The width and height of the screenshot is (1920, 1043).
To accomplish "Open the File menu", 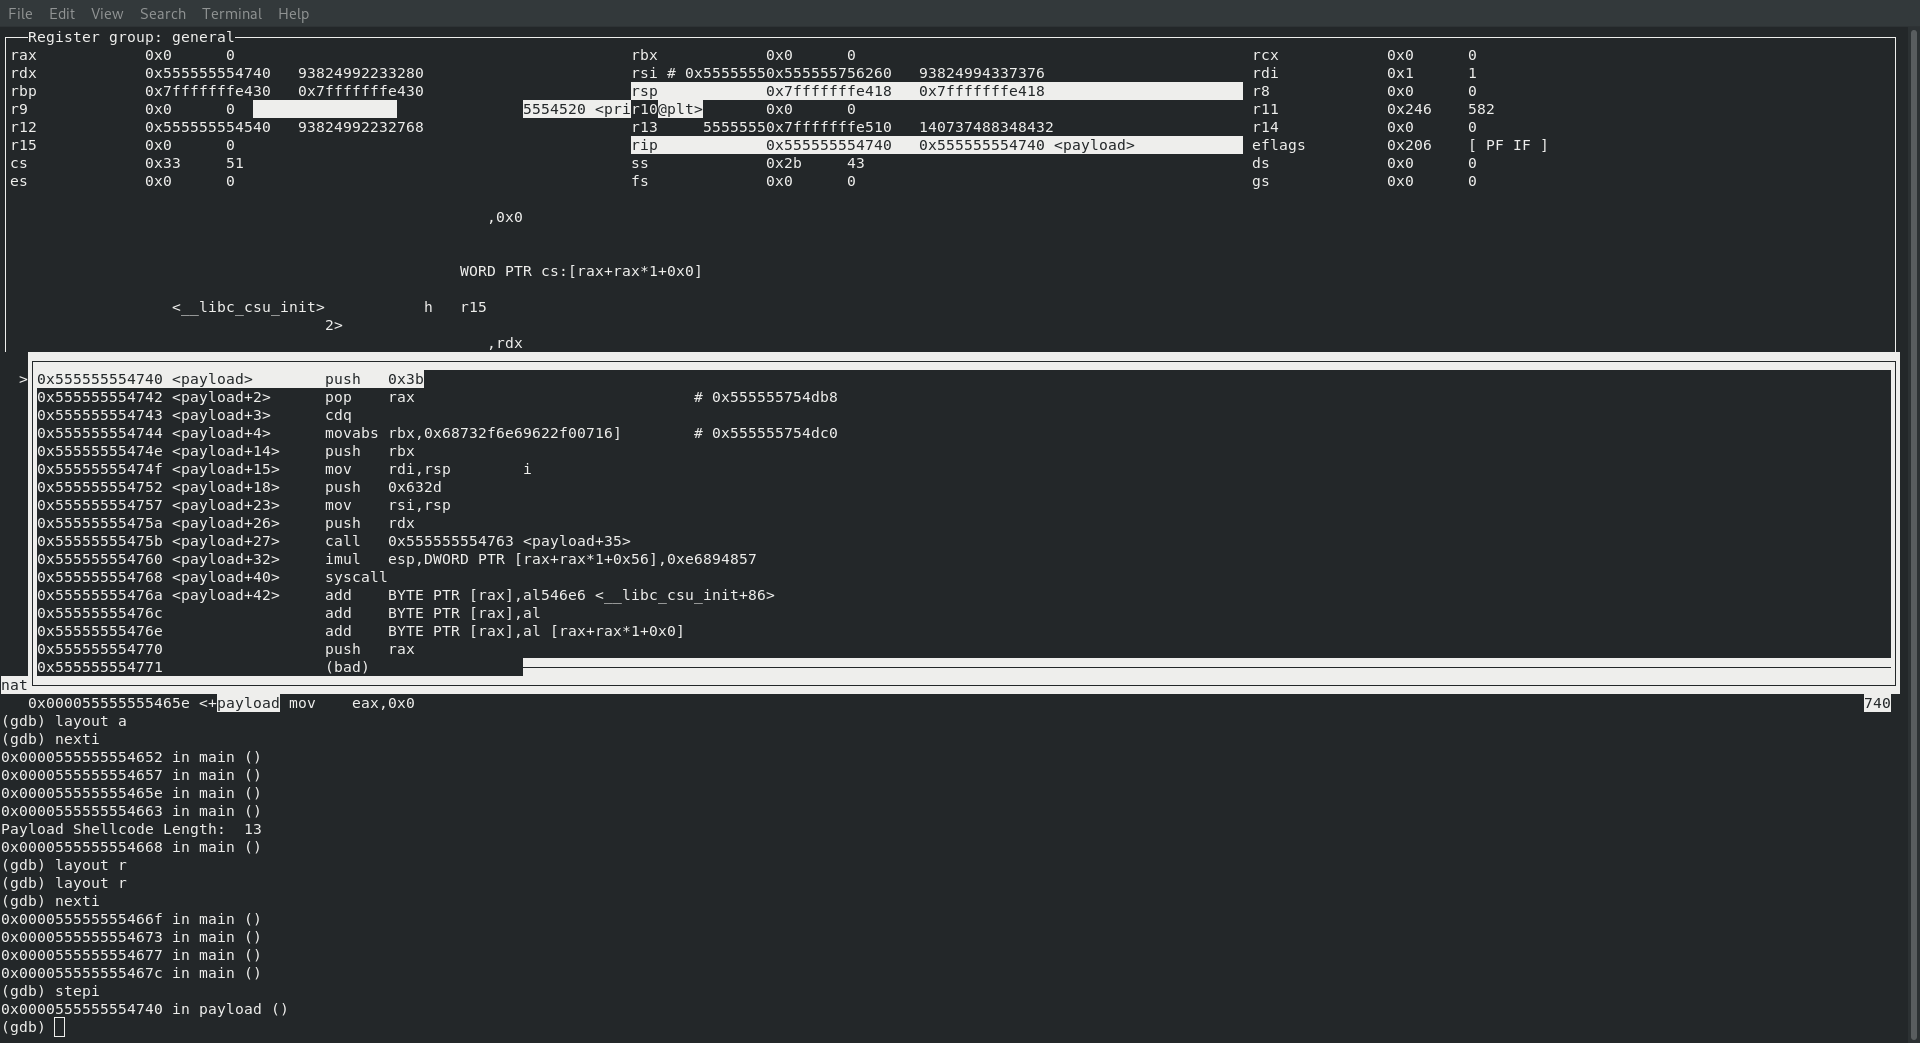I will 20,14.
